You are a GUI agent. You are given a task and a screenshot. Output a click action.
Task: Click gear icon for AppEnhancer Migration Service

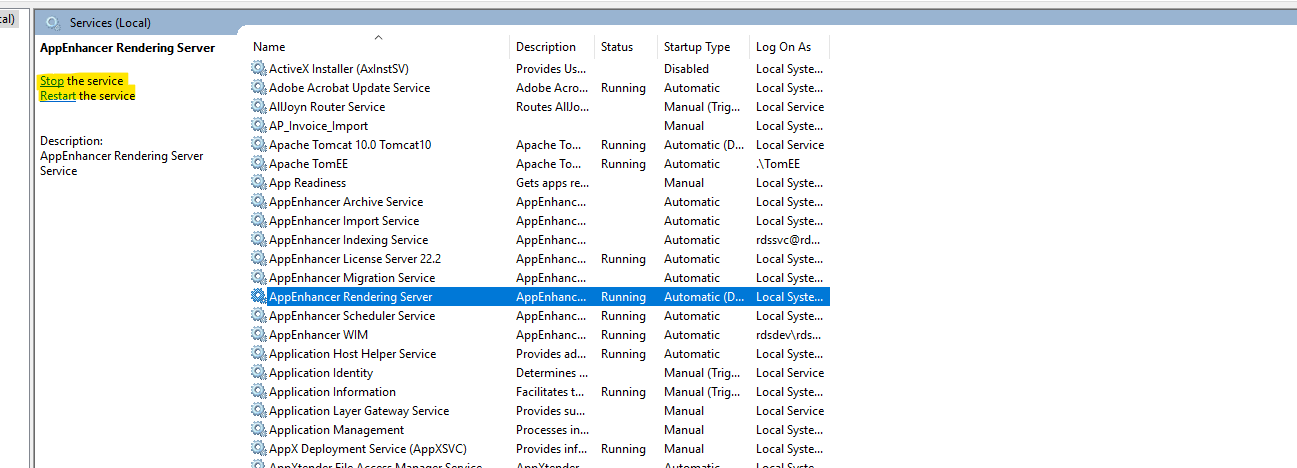[259, 278]
